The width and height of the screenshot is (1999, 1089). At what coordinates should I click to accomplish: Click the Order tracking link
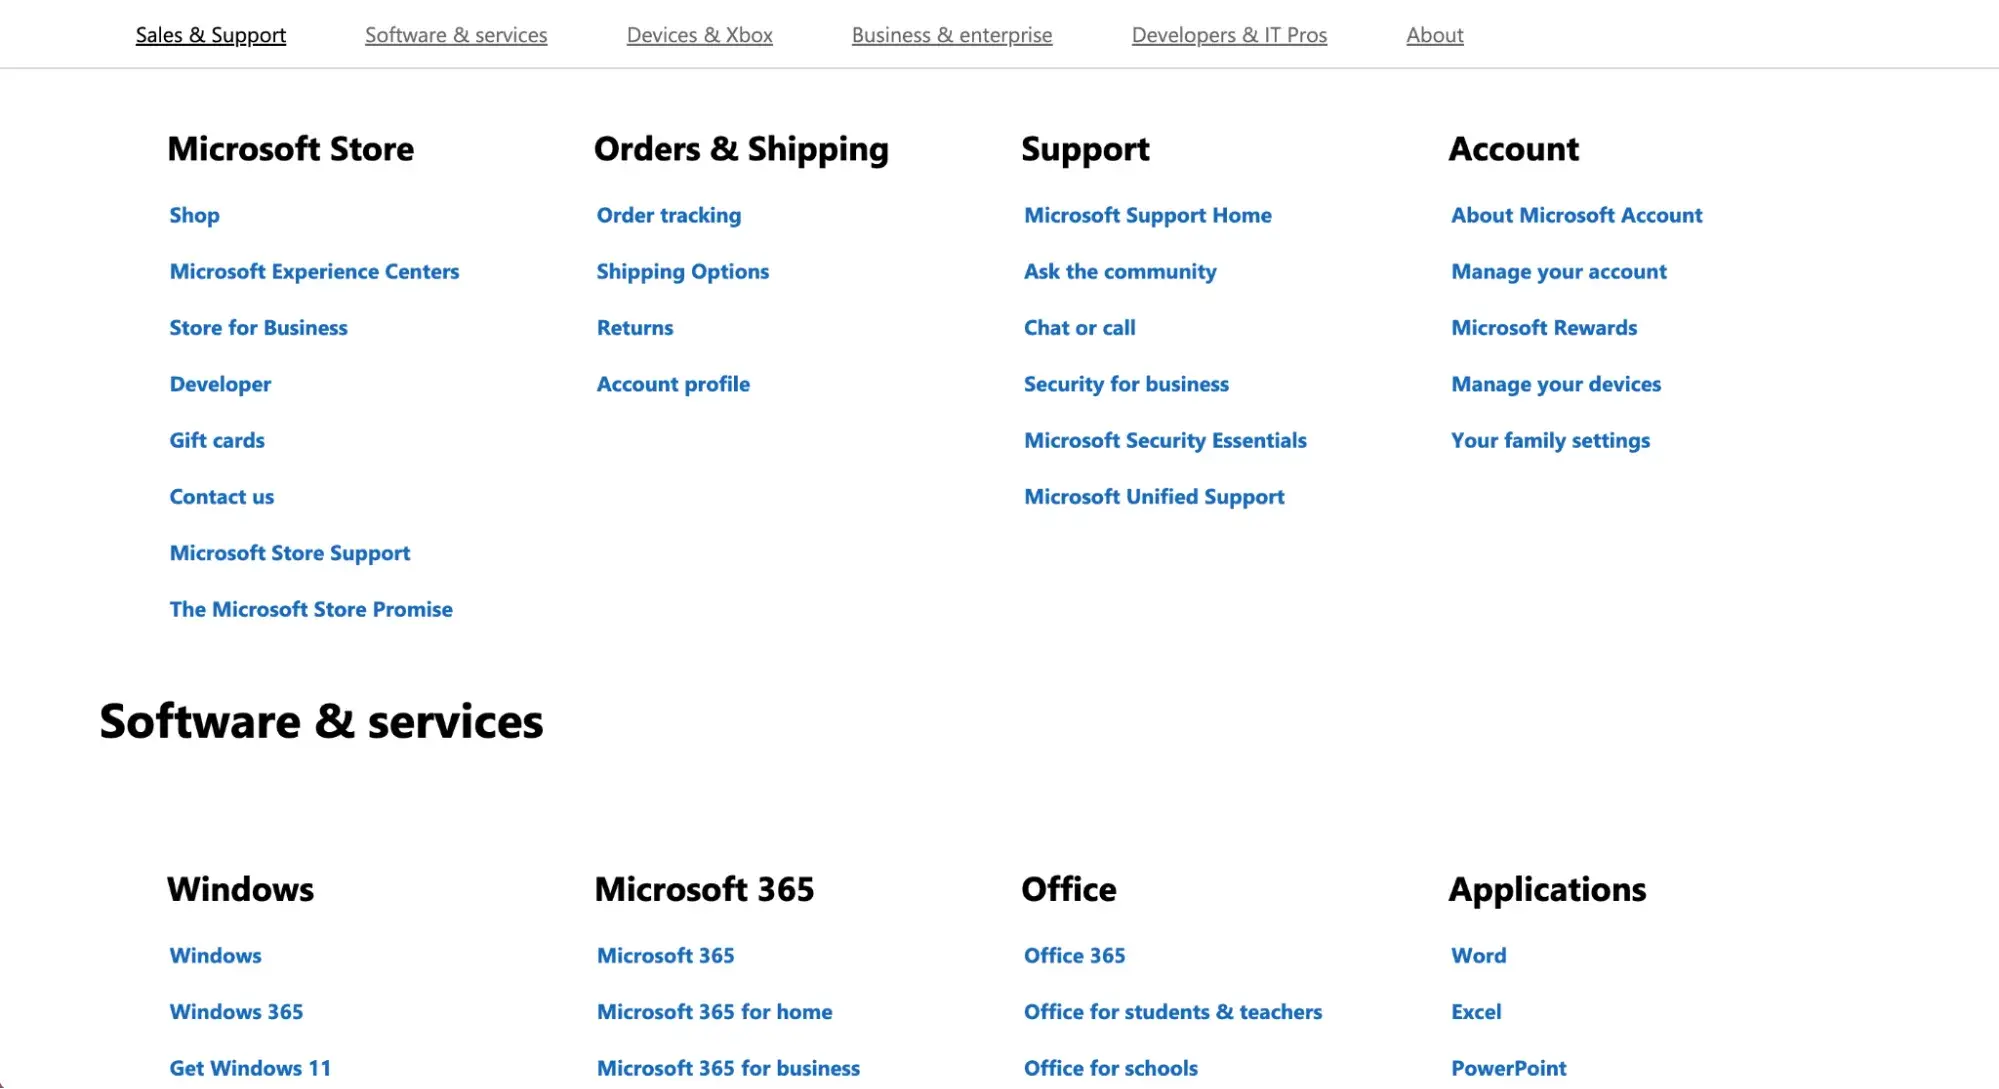click(668, 215)
